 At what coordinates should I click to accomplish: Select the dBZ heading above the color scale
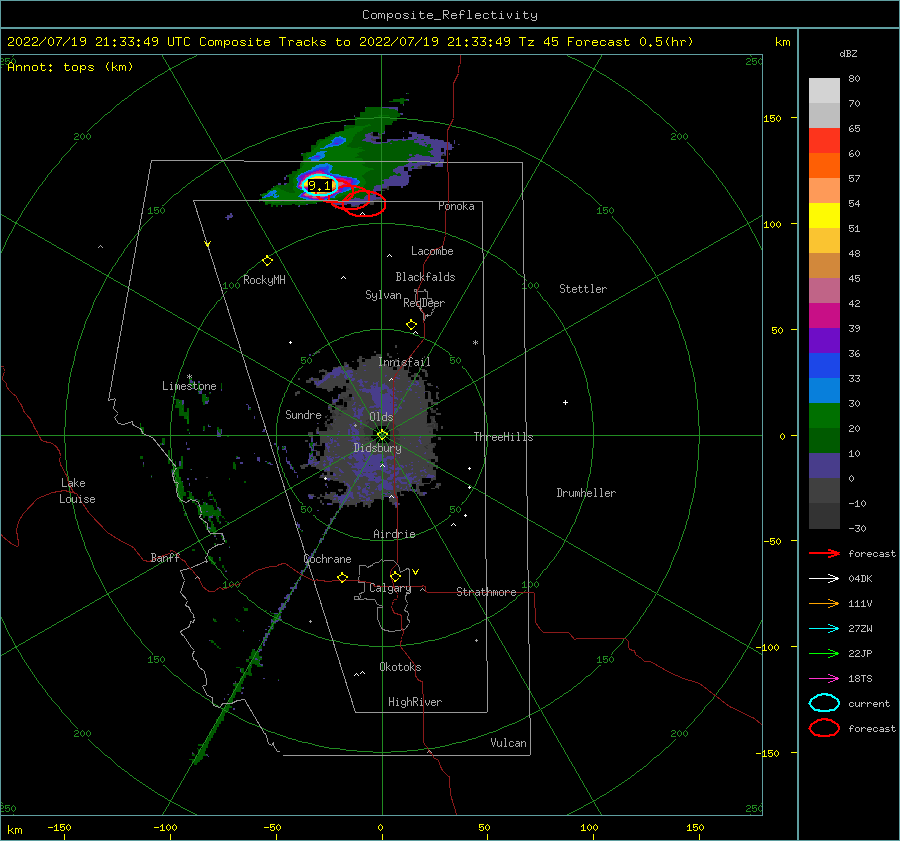tap(848, 53)
